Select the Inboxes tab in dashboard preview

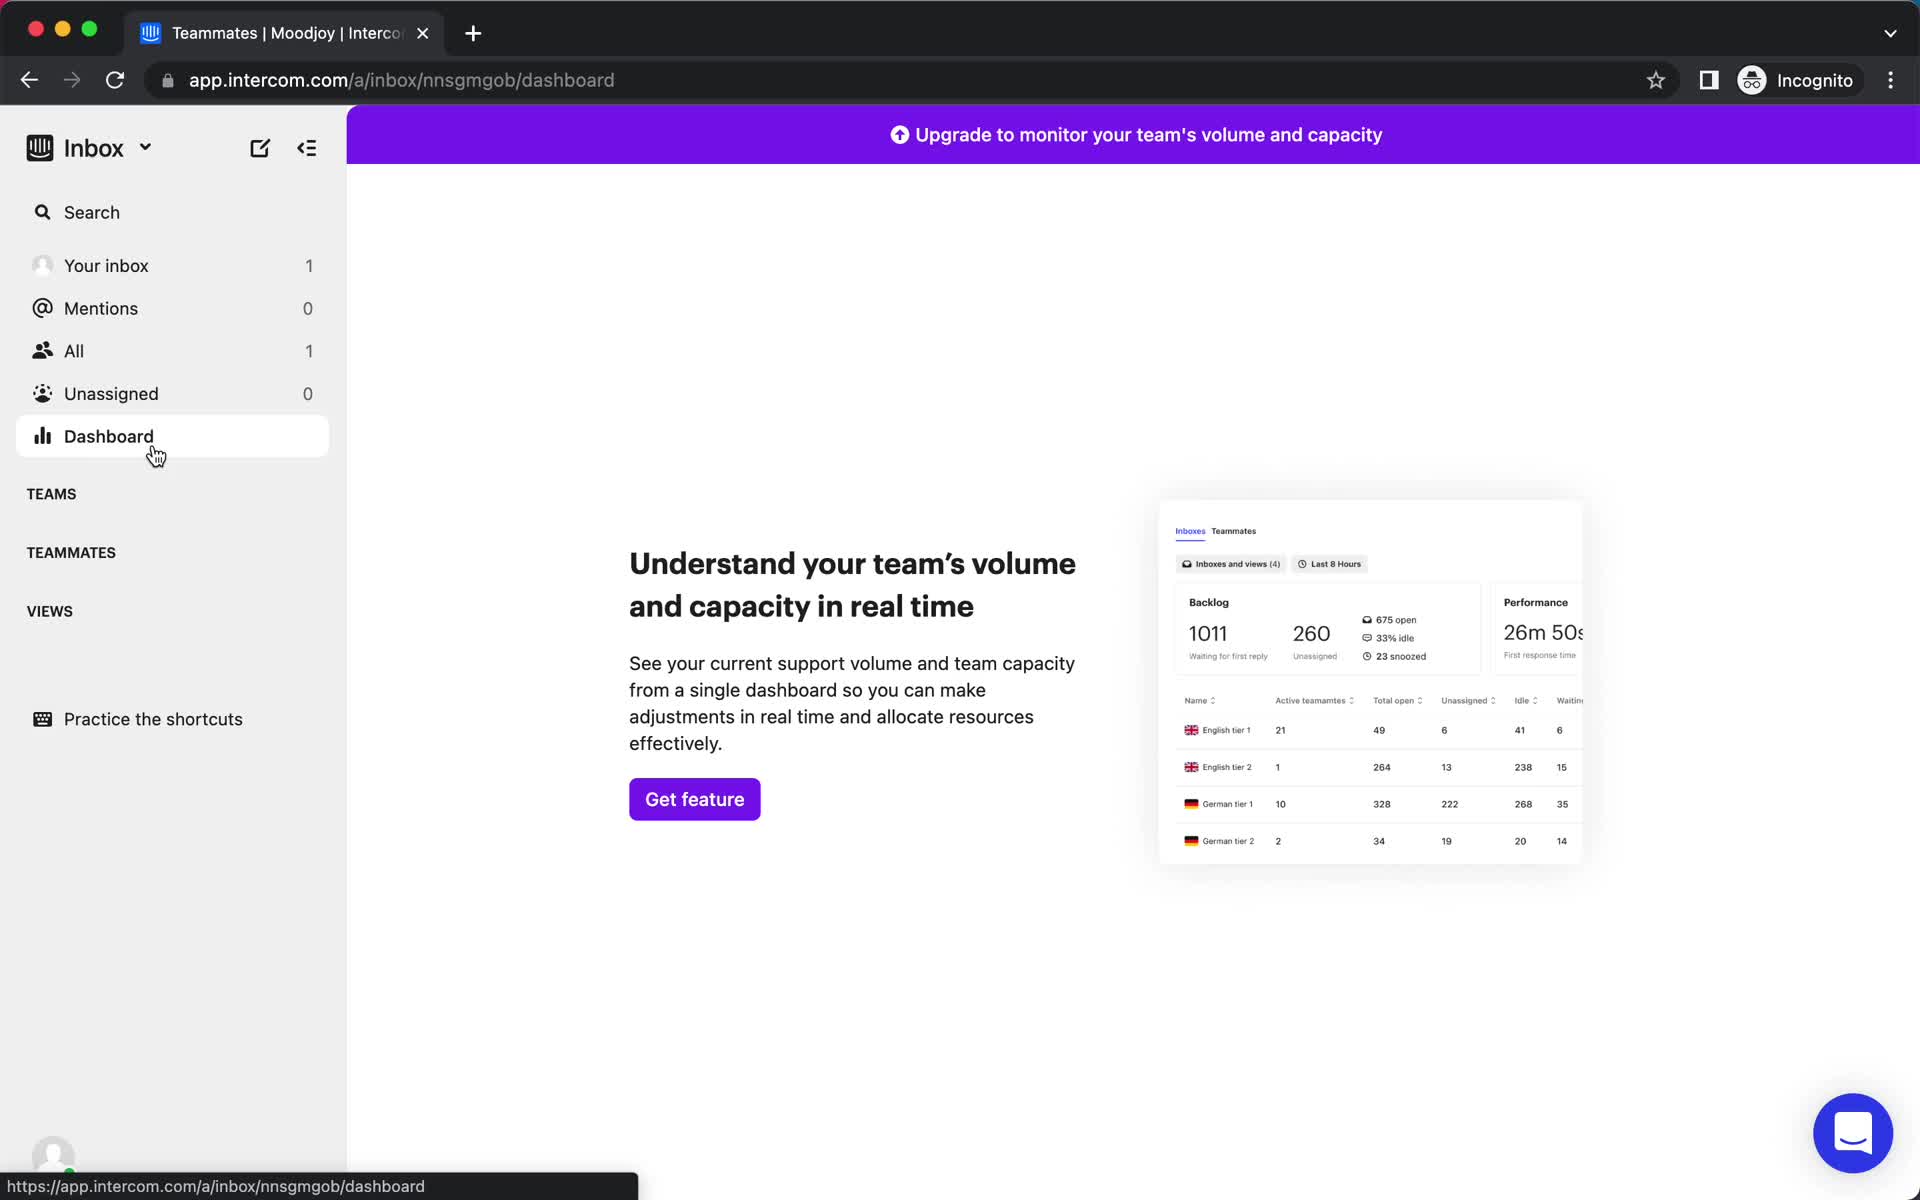click(1190, 529)
